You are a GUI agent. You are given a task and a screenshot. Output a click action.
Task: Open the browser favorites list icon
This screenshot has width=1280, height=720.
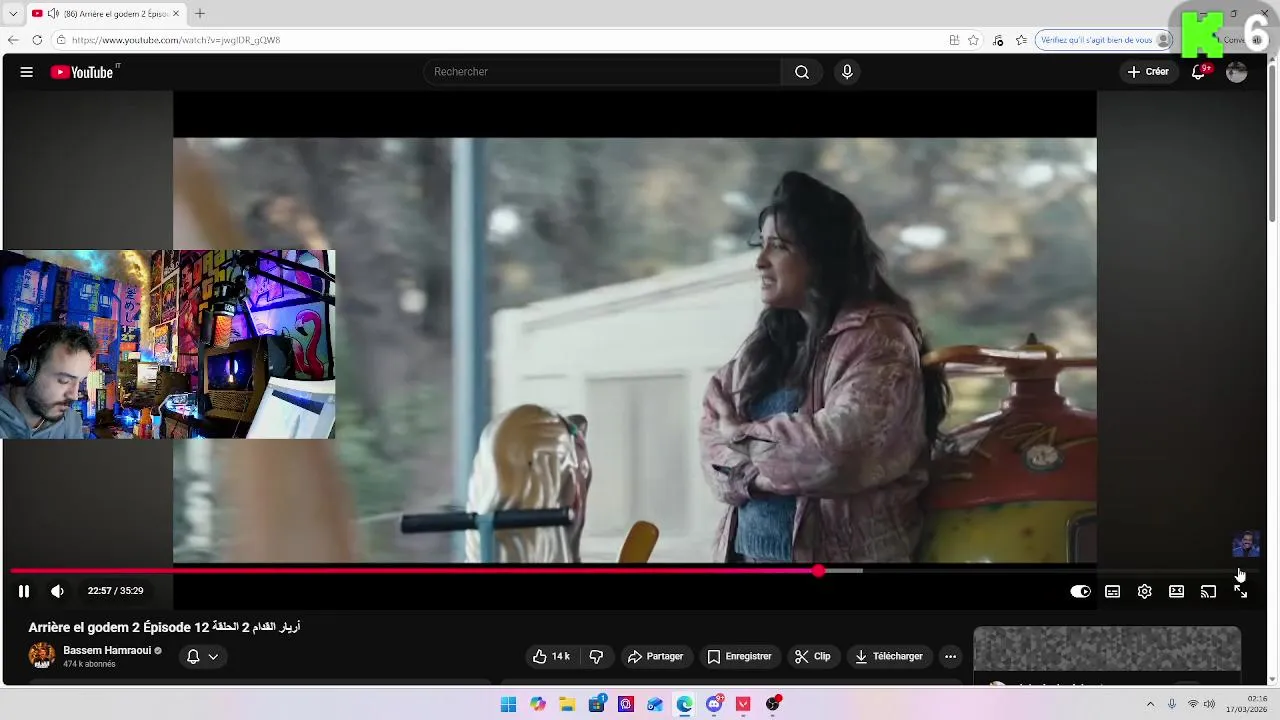(1021, 40)
